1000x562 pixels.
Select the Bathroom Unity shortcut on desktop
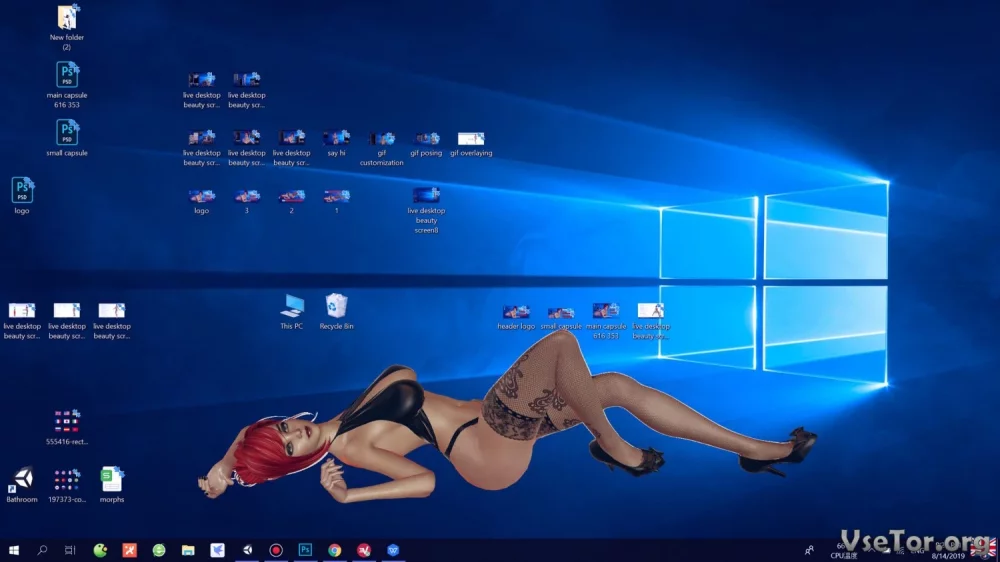tap(22, 483)
